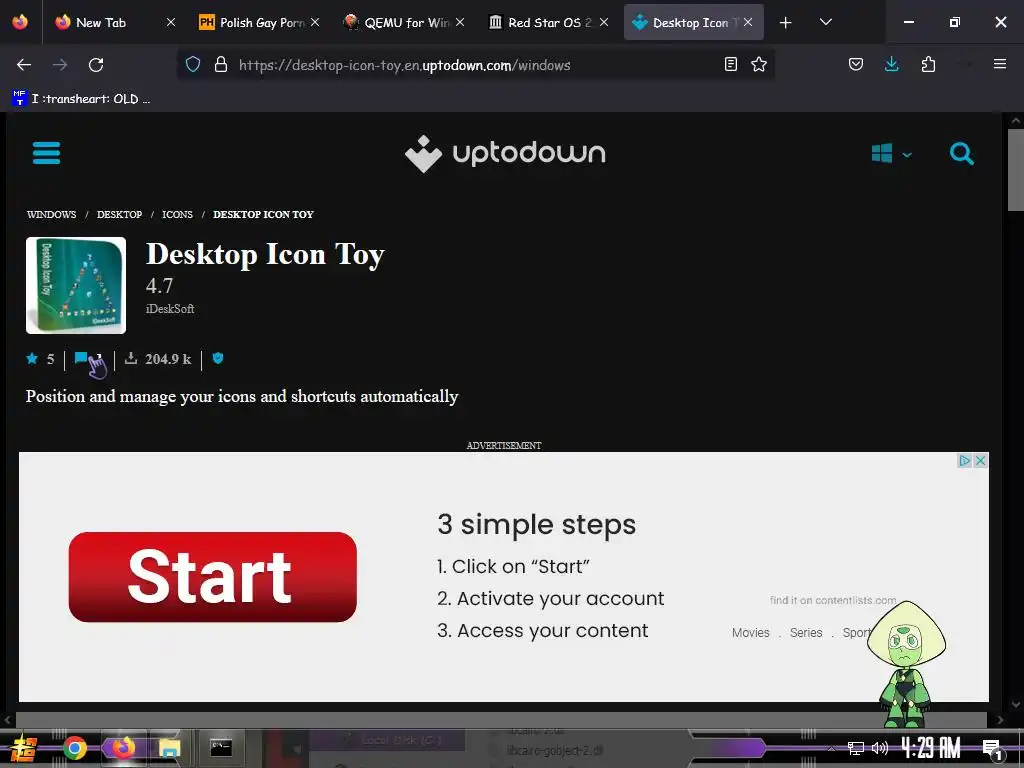The height and width of the screenshot is (768, 1024).
Task: Switch to the Red Star OS tab
Action: click(x=549, y=22)
